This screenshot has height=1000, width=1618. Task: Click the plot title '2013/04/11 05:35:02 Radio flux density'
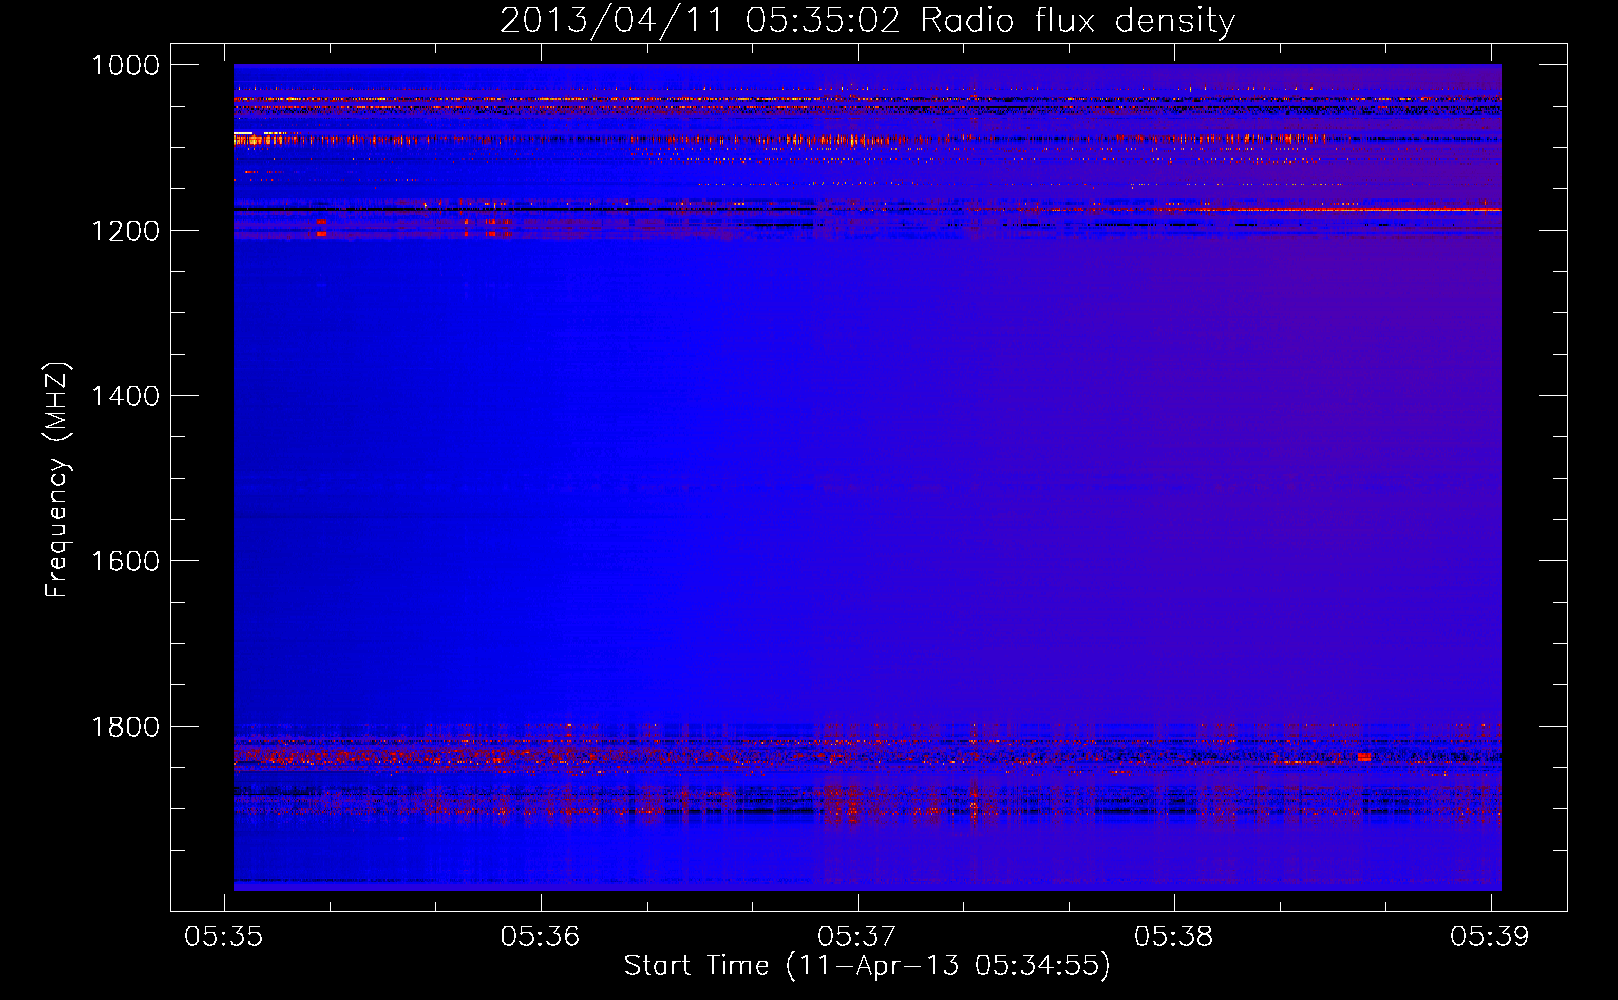[x=867, y=20]
